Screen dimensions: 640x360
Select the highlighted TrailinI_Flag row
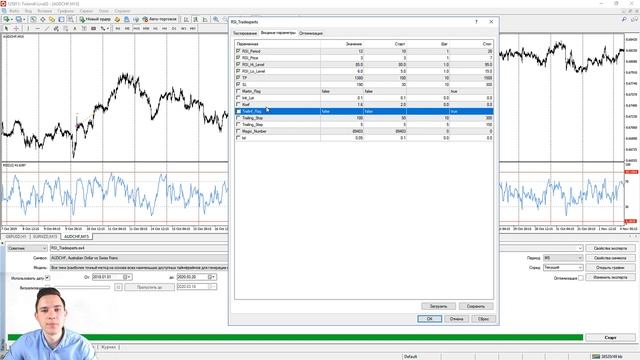click(x=364, y=111)
